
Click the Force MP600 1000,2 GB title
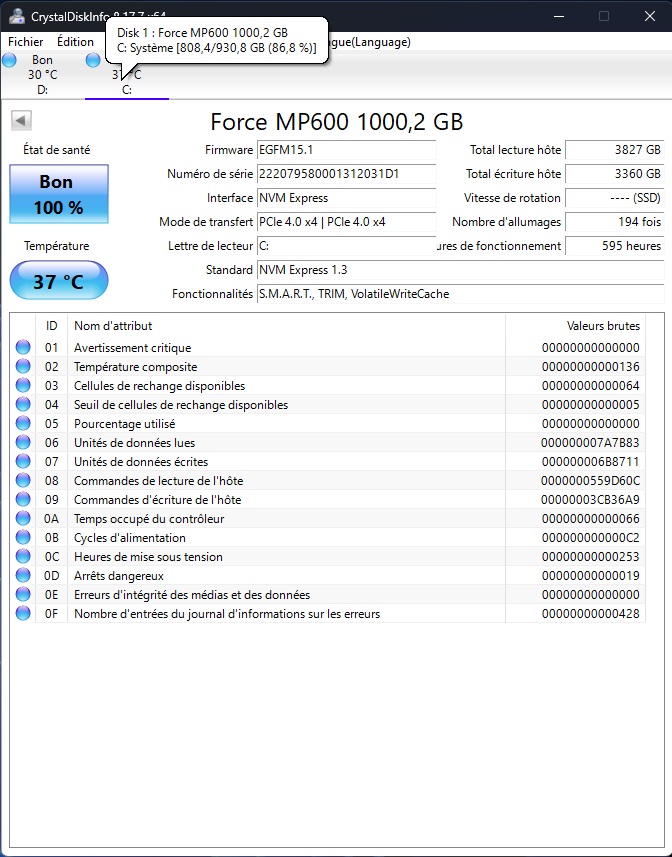tap(337, 121)
